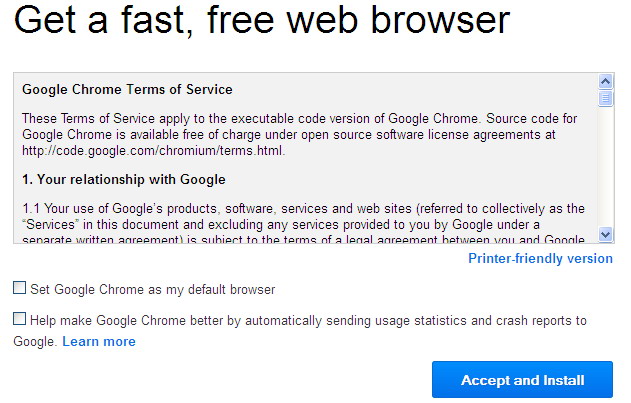631x403 pixels.
Task: Click the "1. Your relationship with Google" heading
Action: click(x=124, y=180)
